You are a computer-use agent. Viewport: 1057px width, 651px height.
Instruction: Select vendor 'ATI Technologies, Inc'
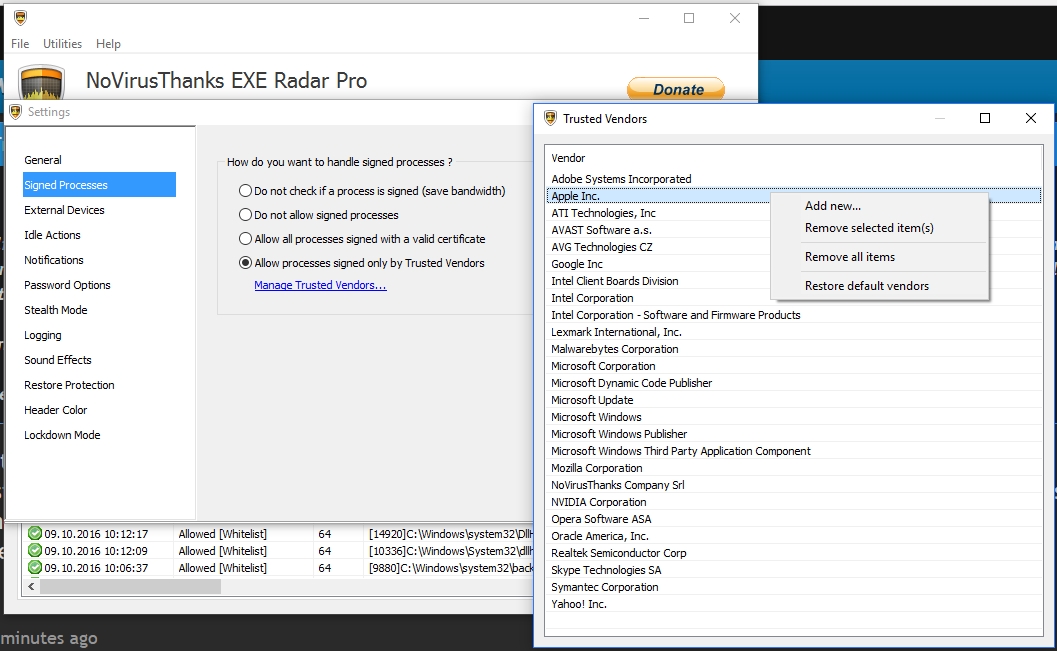603,213
